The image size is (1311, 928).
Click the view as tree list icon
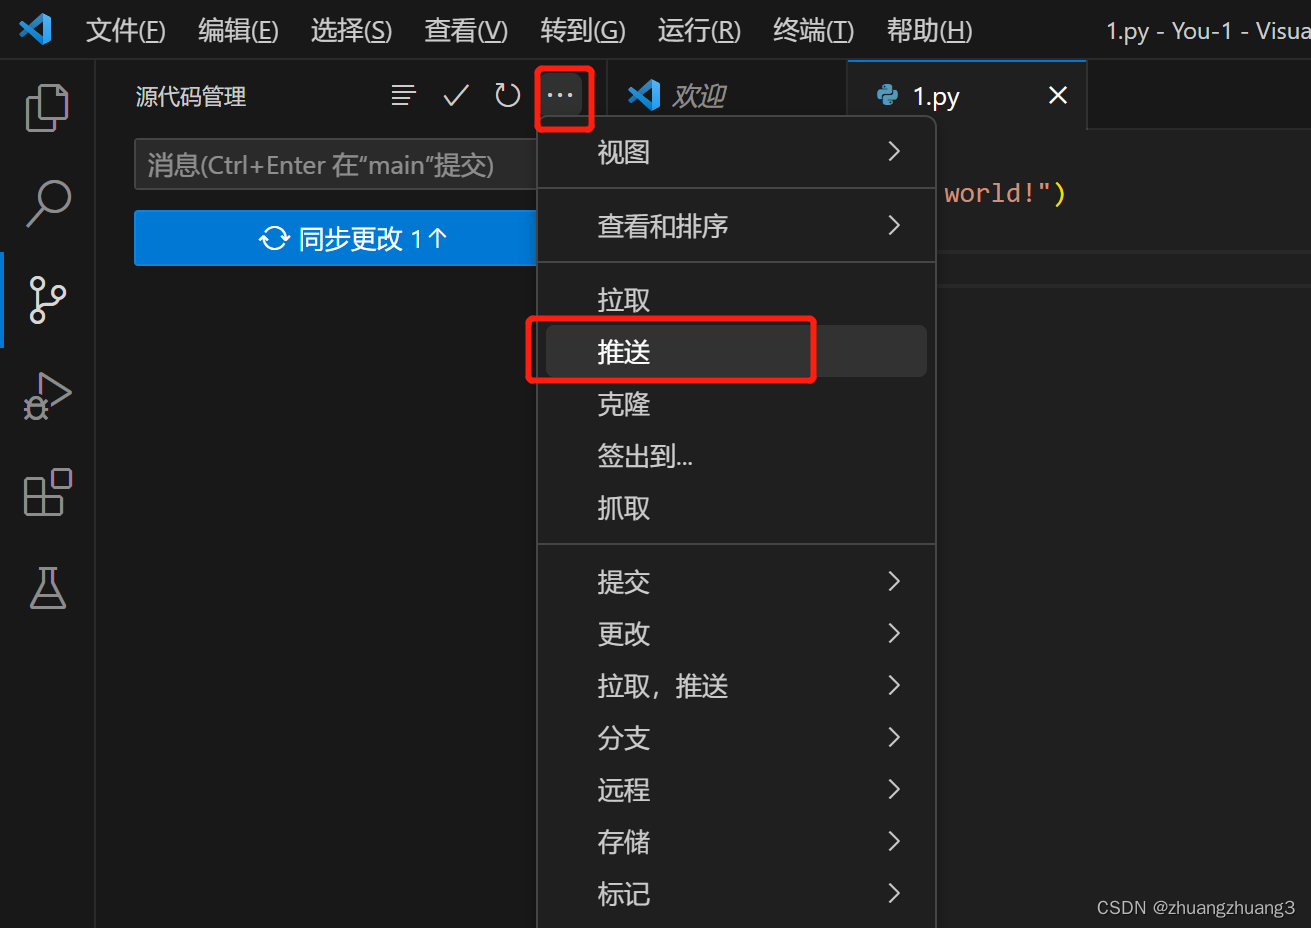pos(404,95)
